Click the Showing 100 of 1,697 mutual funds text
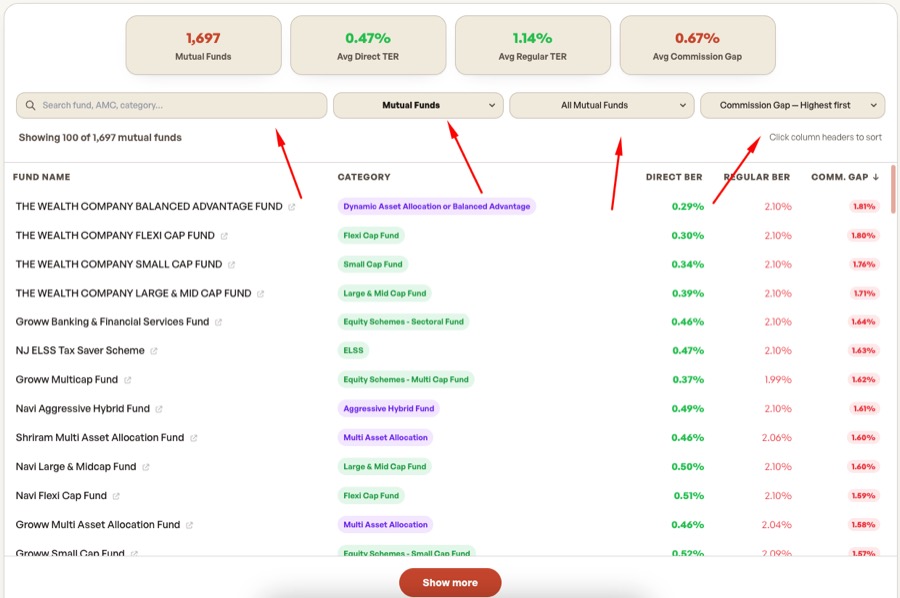The image size is (900, 598). tap(100, 138)
